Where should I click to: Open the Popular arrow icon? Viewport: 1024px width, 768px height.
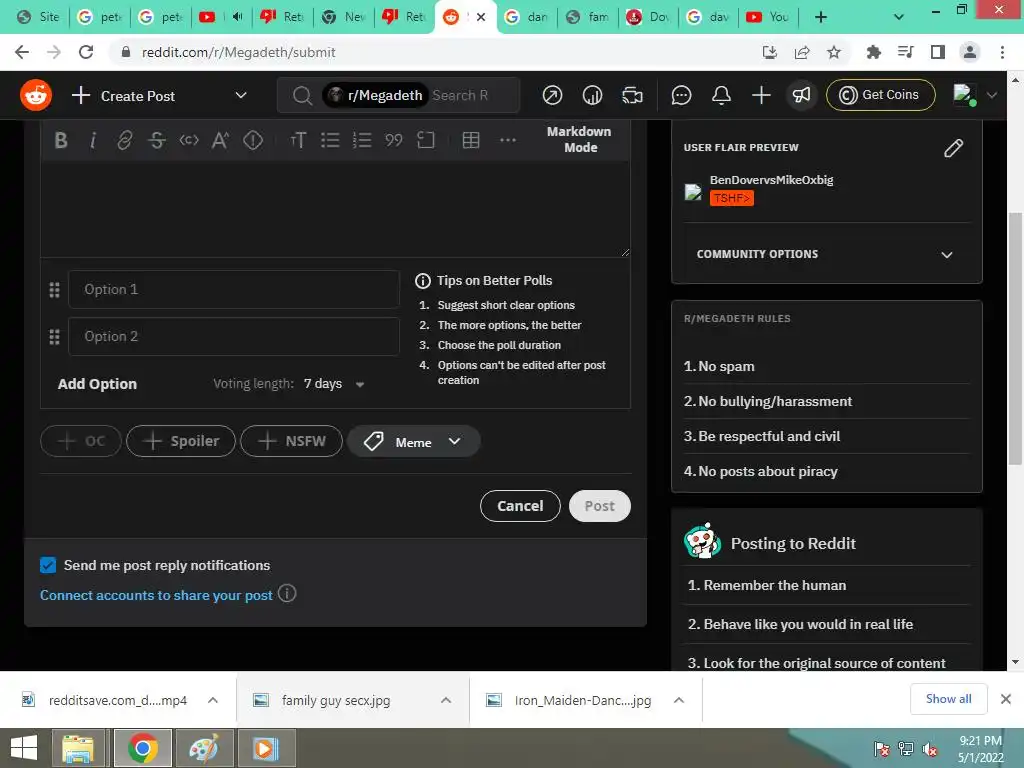click(552, 95)
